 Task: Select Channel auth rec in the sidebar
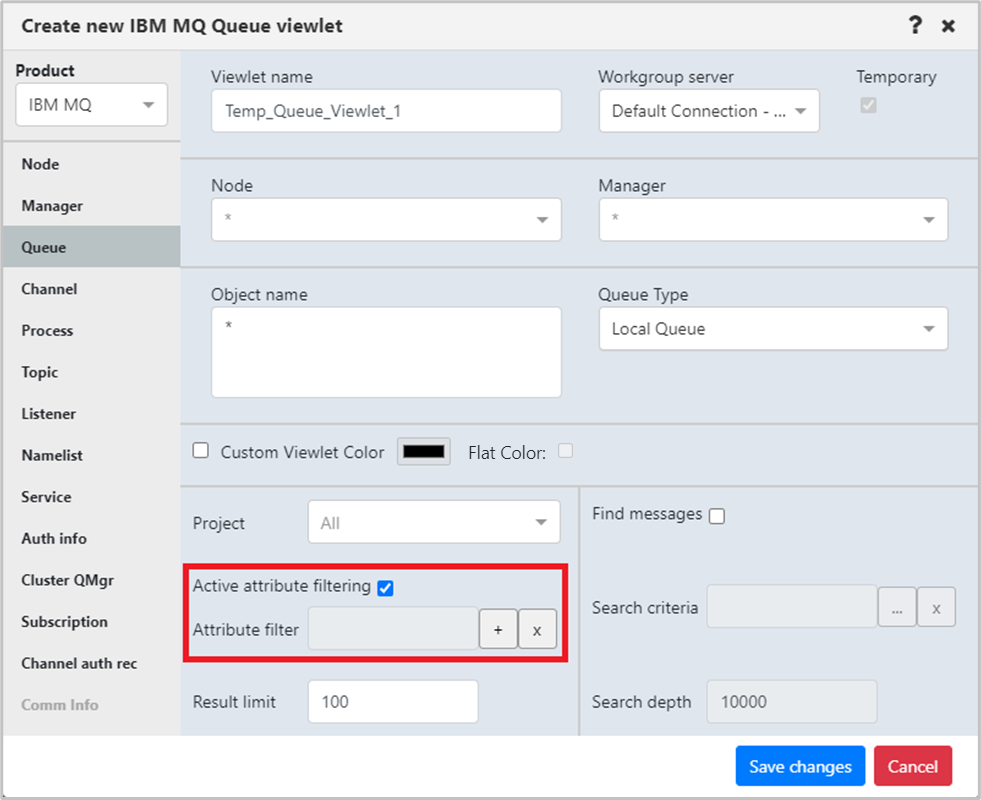91,663
